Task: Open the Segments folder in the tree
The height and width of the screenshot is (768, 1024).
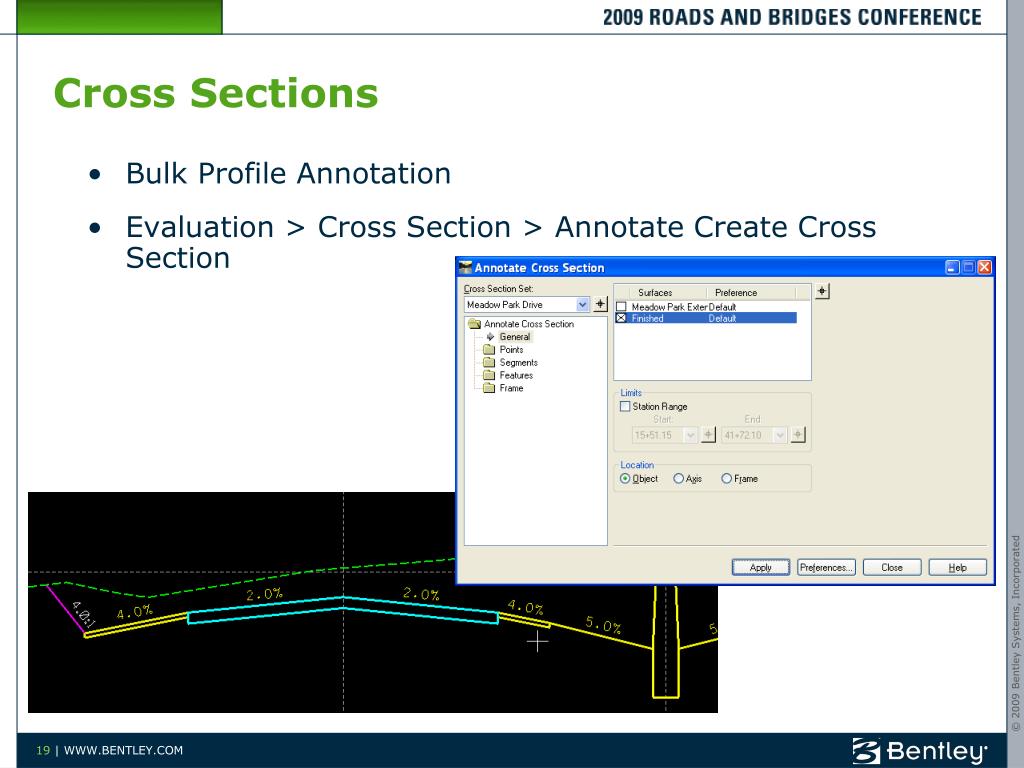Action: (x=519, y=362)
